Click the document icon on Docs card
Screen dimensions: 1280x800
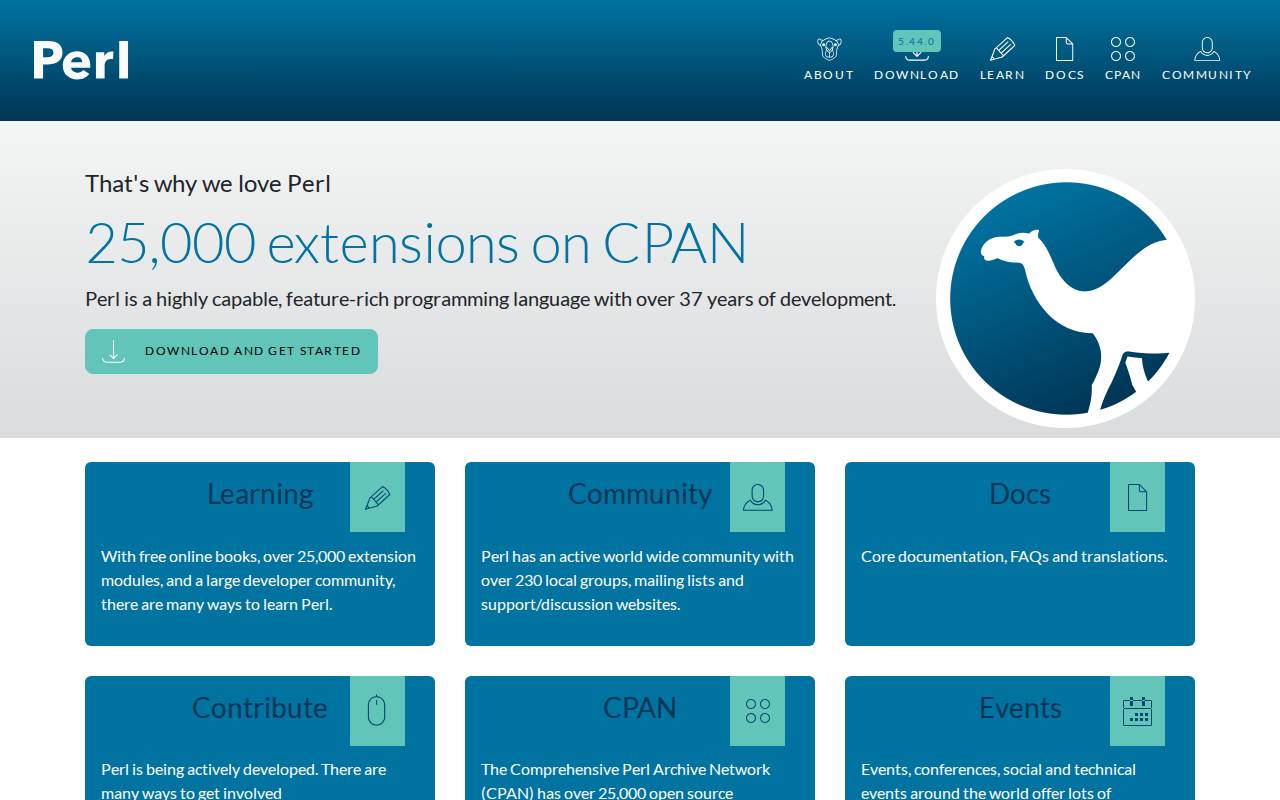tap(1137, 497)
